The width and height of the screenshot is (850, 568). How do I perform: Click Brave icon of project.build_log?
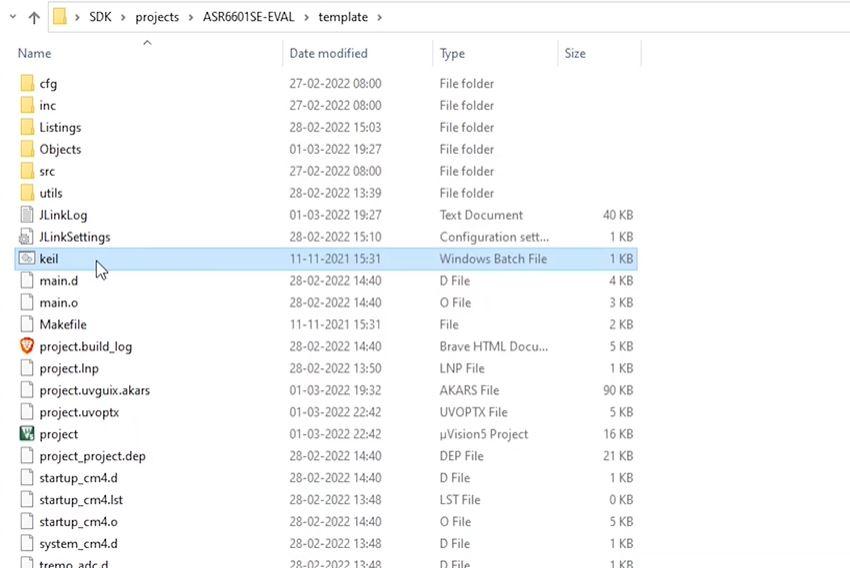[27, 346]
